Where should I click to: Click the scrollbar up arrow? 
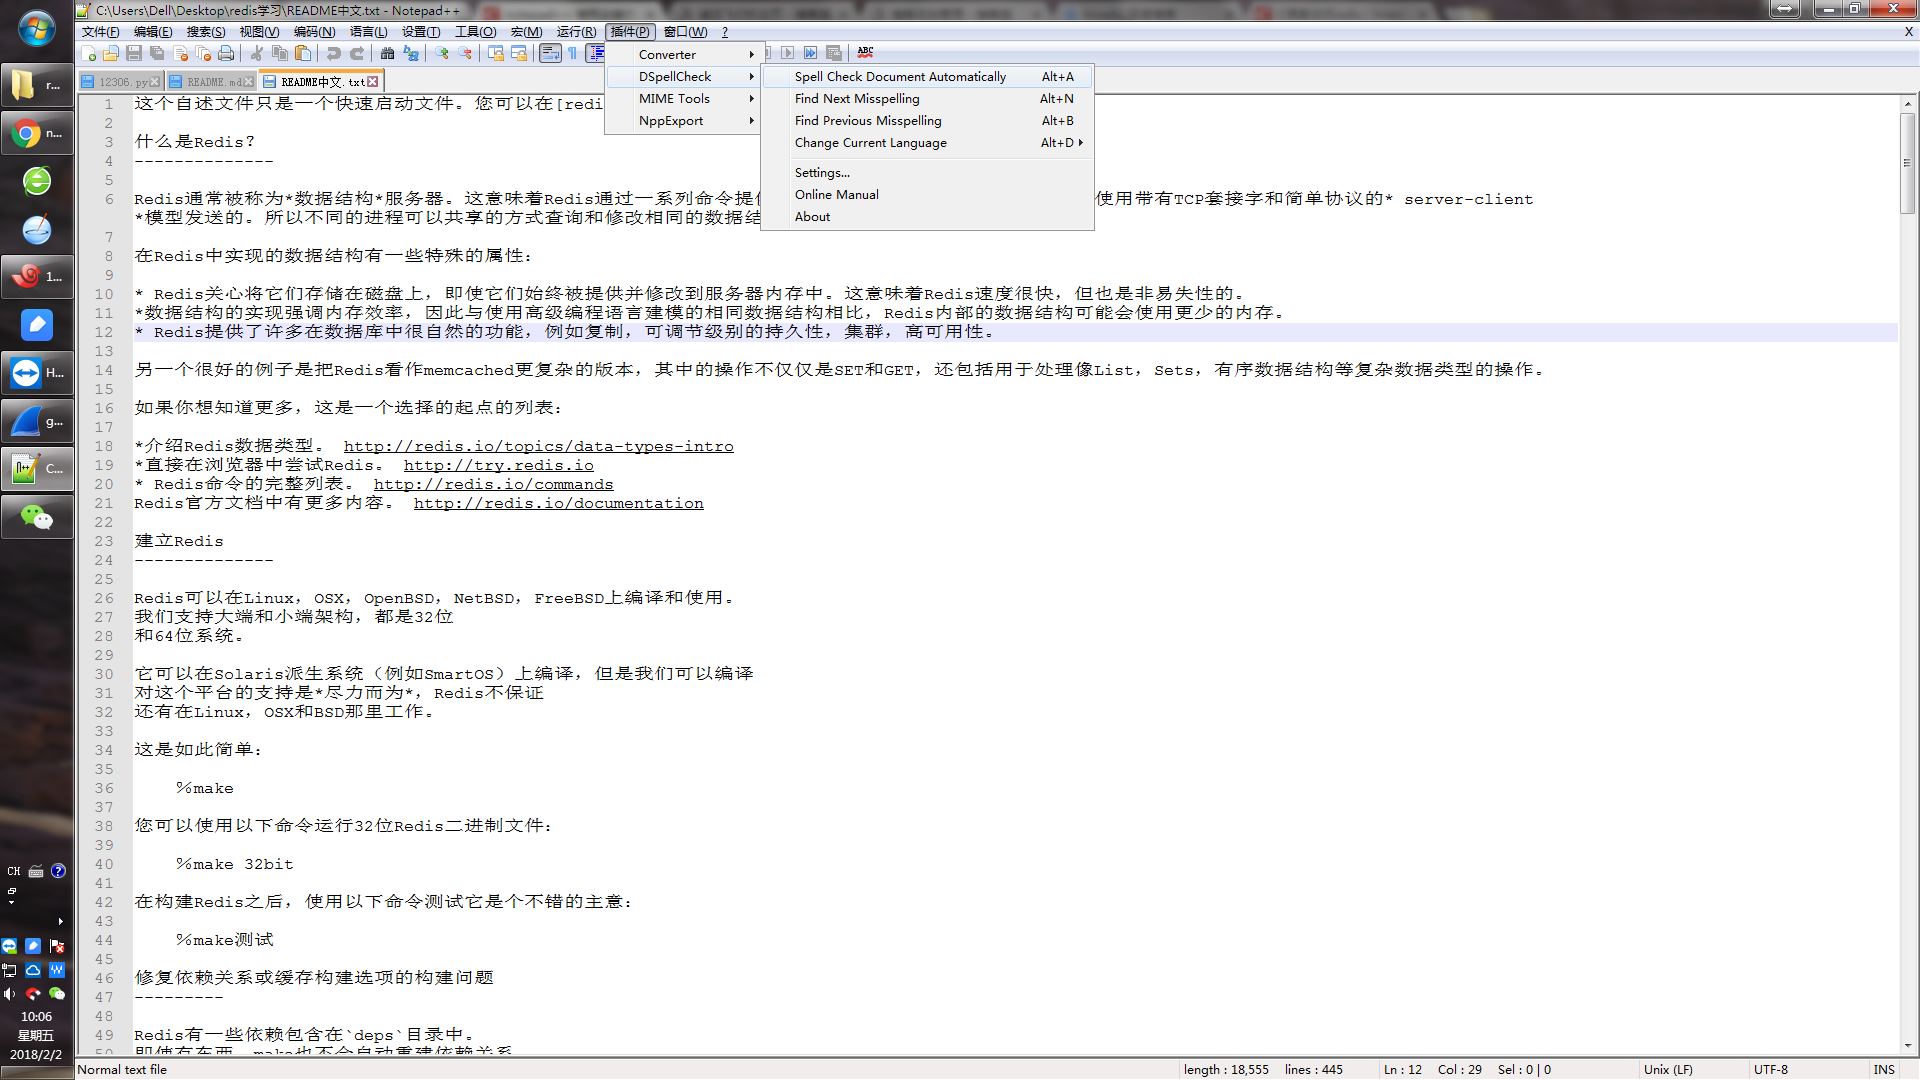(1908, 103)
